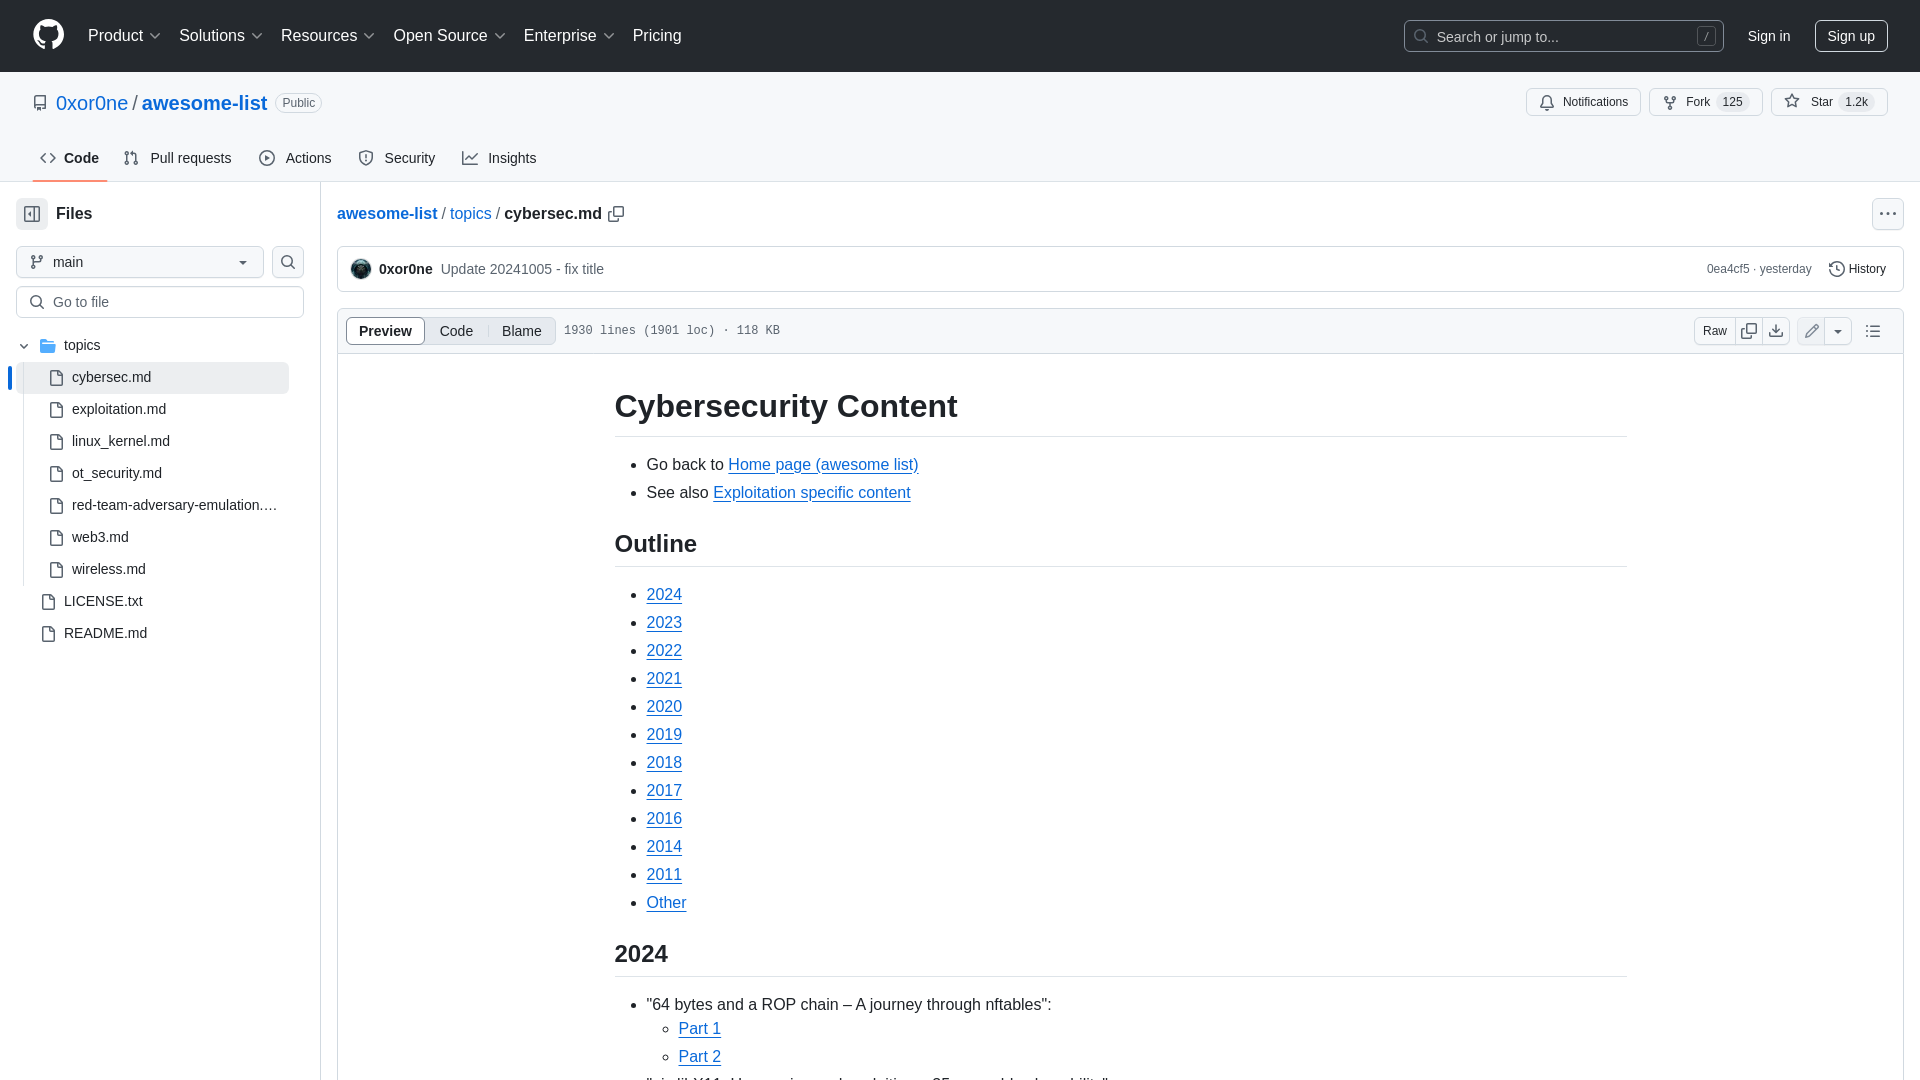The width and height of the screenshot is (1920, 1080).
Task: Open commit message Update 20241005 link
Action: click(x=522, y=269)
